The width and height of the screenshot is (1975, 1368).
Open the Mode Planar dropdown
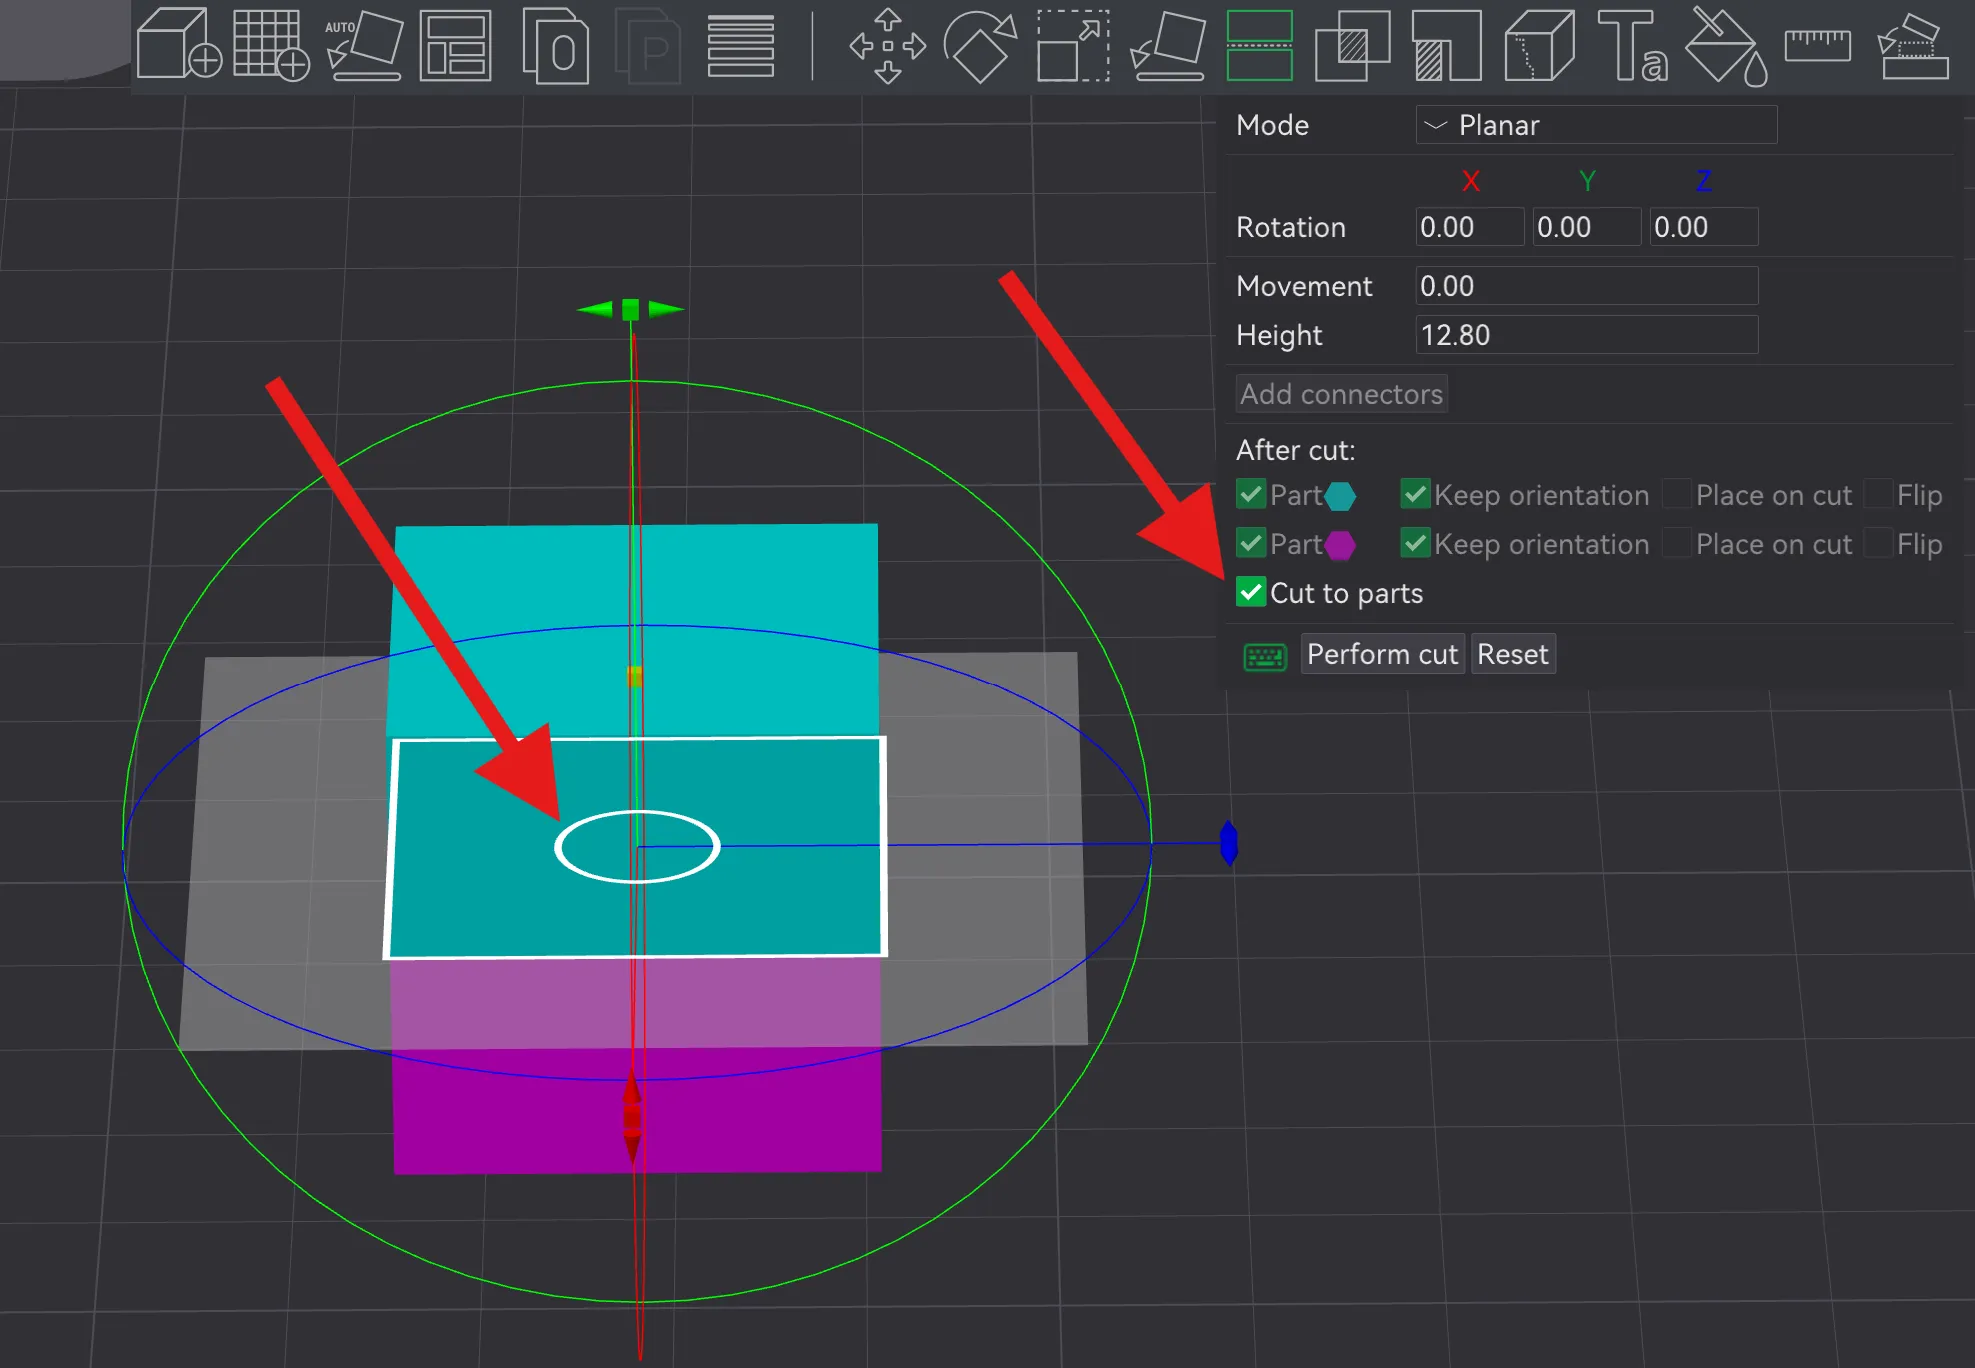(1595, 125)
